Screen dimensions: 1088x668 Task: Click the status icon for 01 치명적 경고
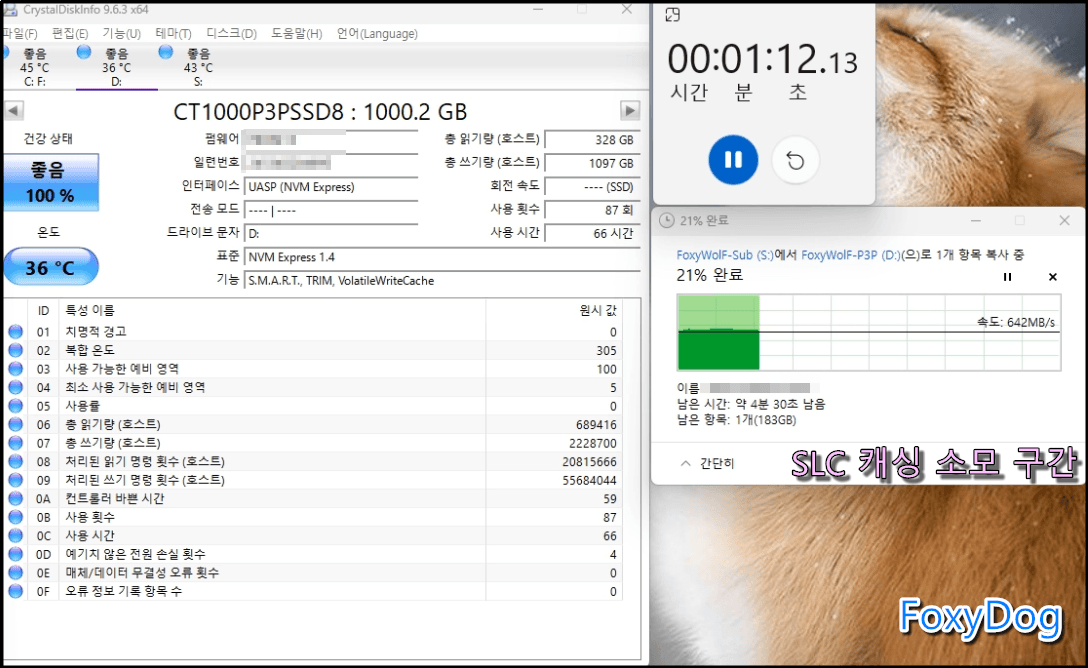tap(15, 332)
